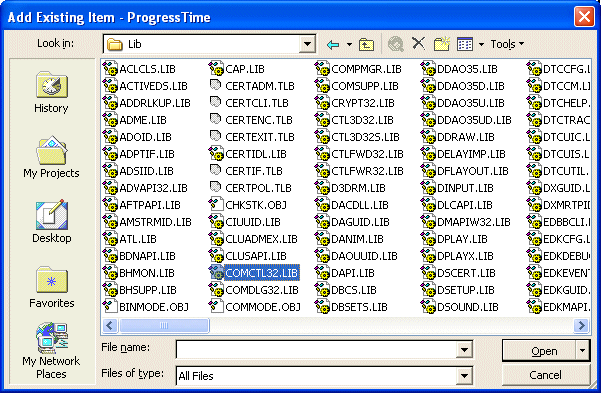Viewport: 601px width, 393px height.
Task: Open Favorites location
Action: pos(51,287)
